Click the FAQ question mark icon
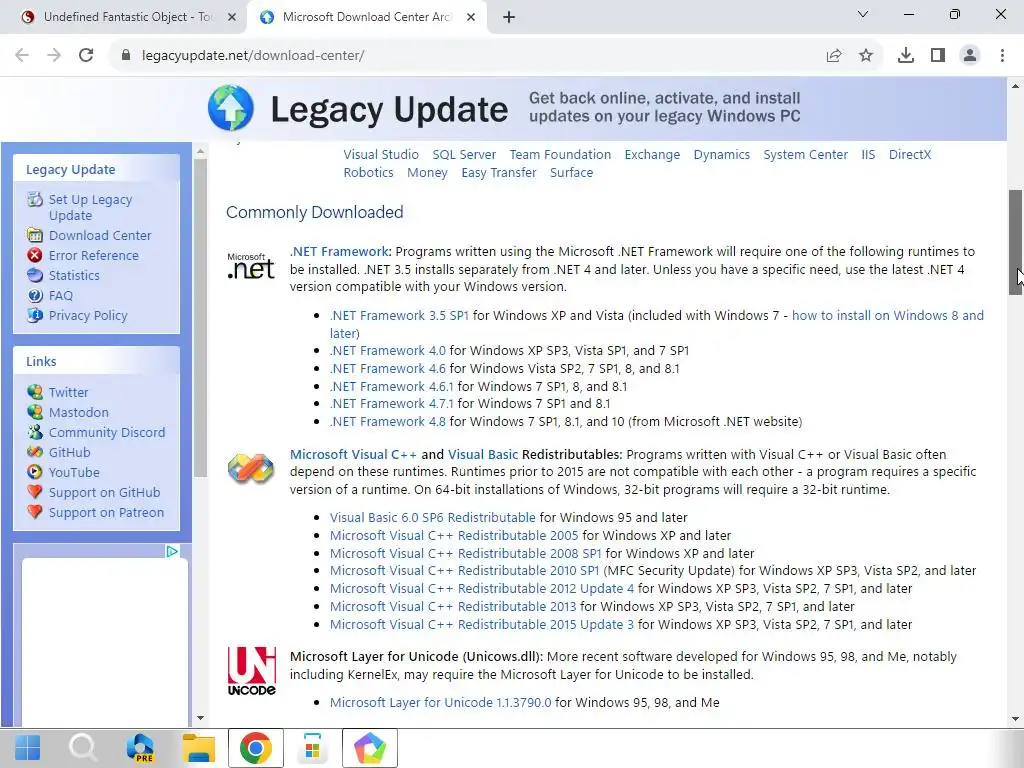The image size is (1024, 768). point(35,295)
